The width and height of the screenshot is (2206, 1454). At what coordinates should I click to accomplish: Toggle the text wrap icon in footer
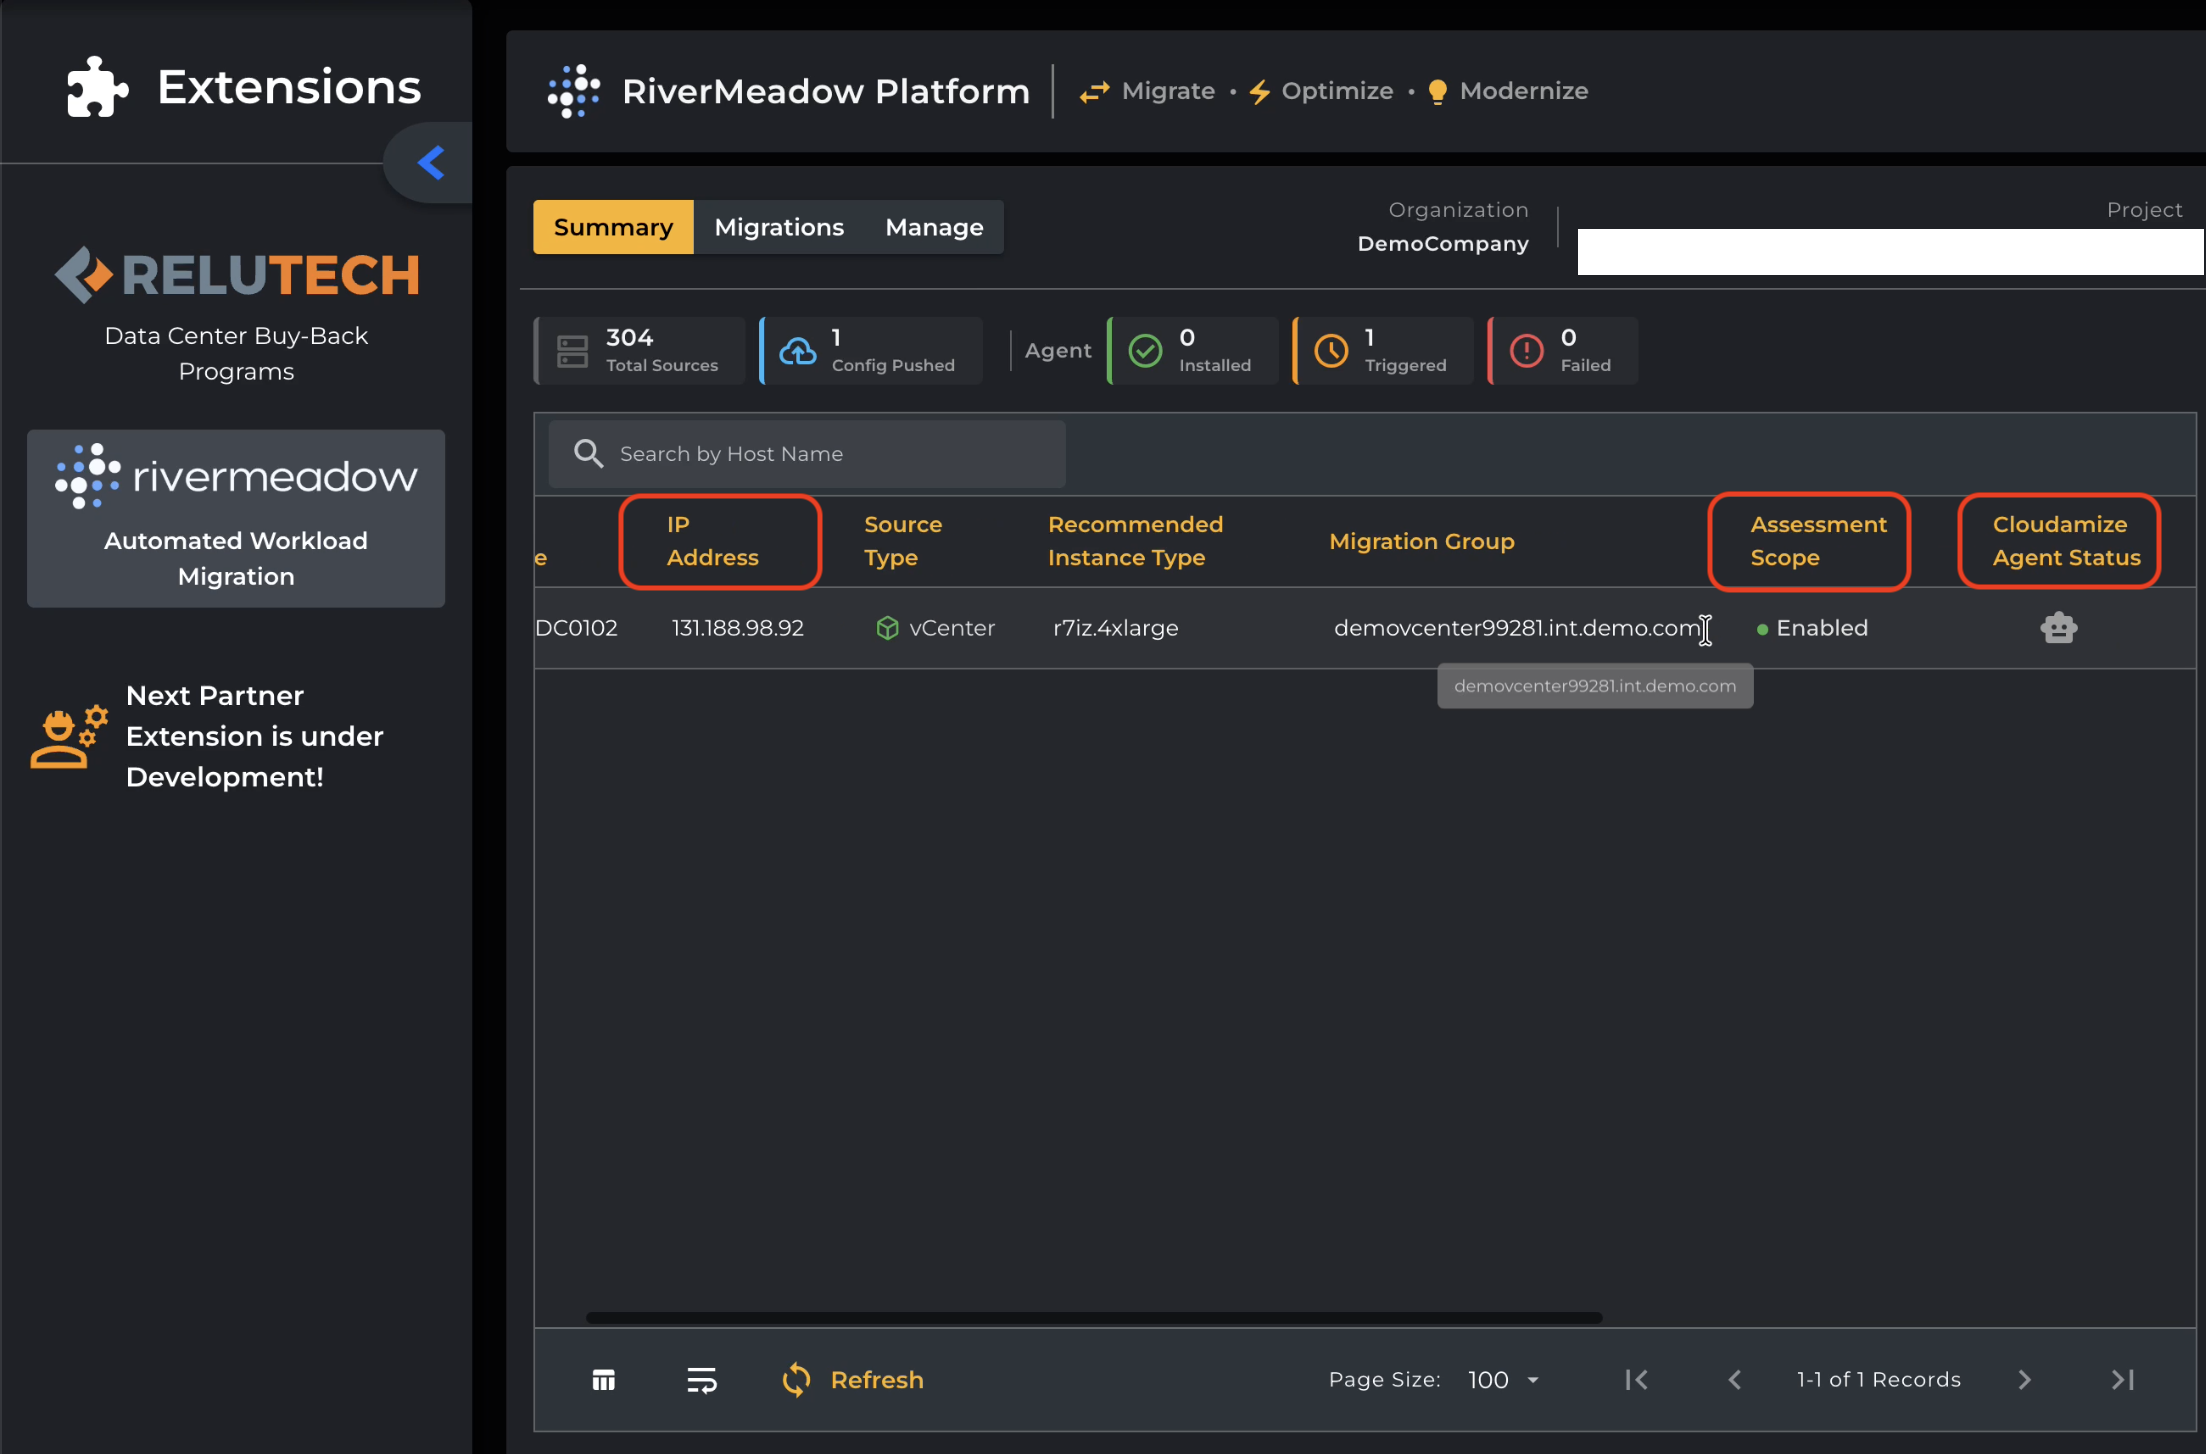pos(702,1380)
